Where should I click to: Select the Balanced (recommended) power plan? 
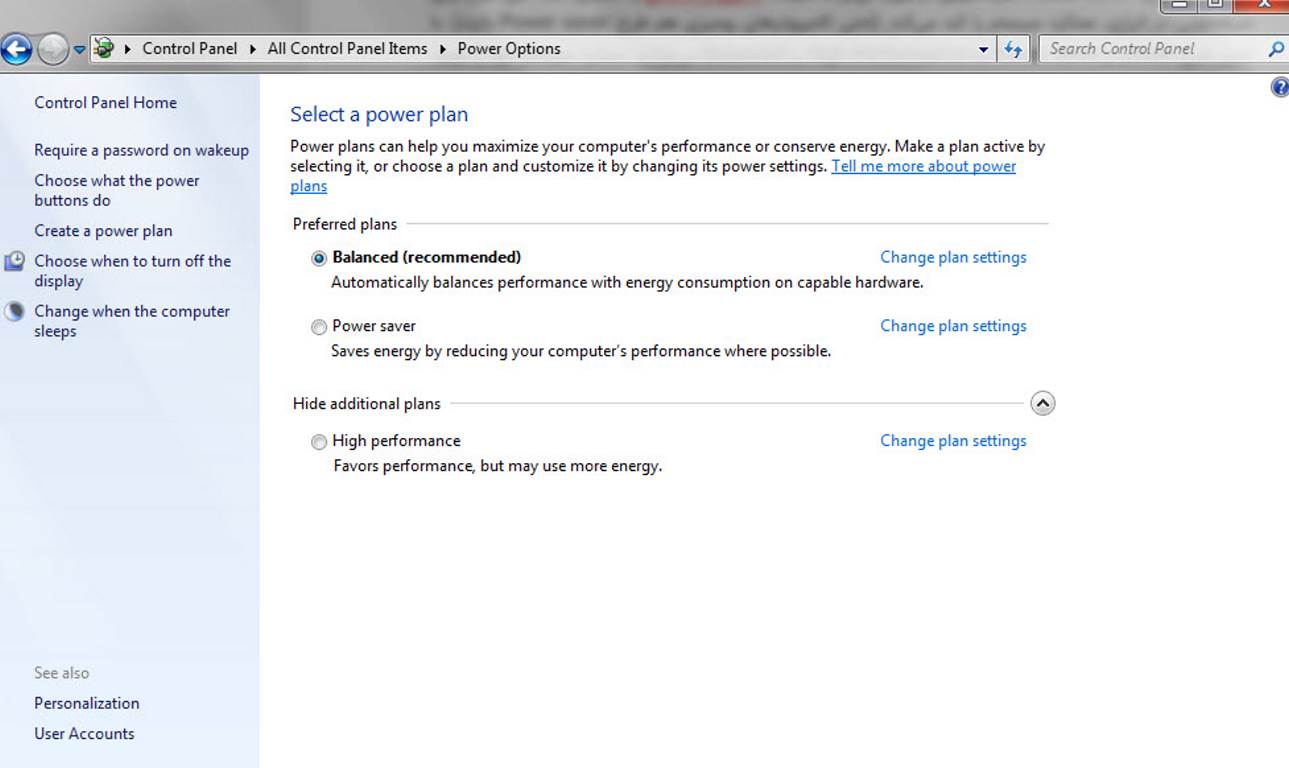319,258
